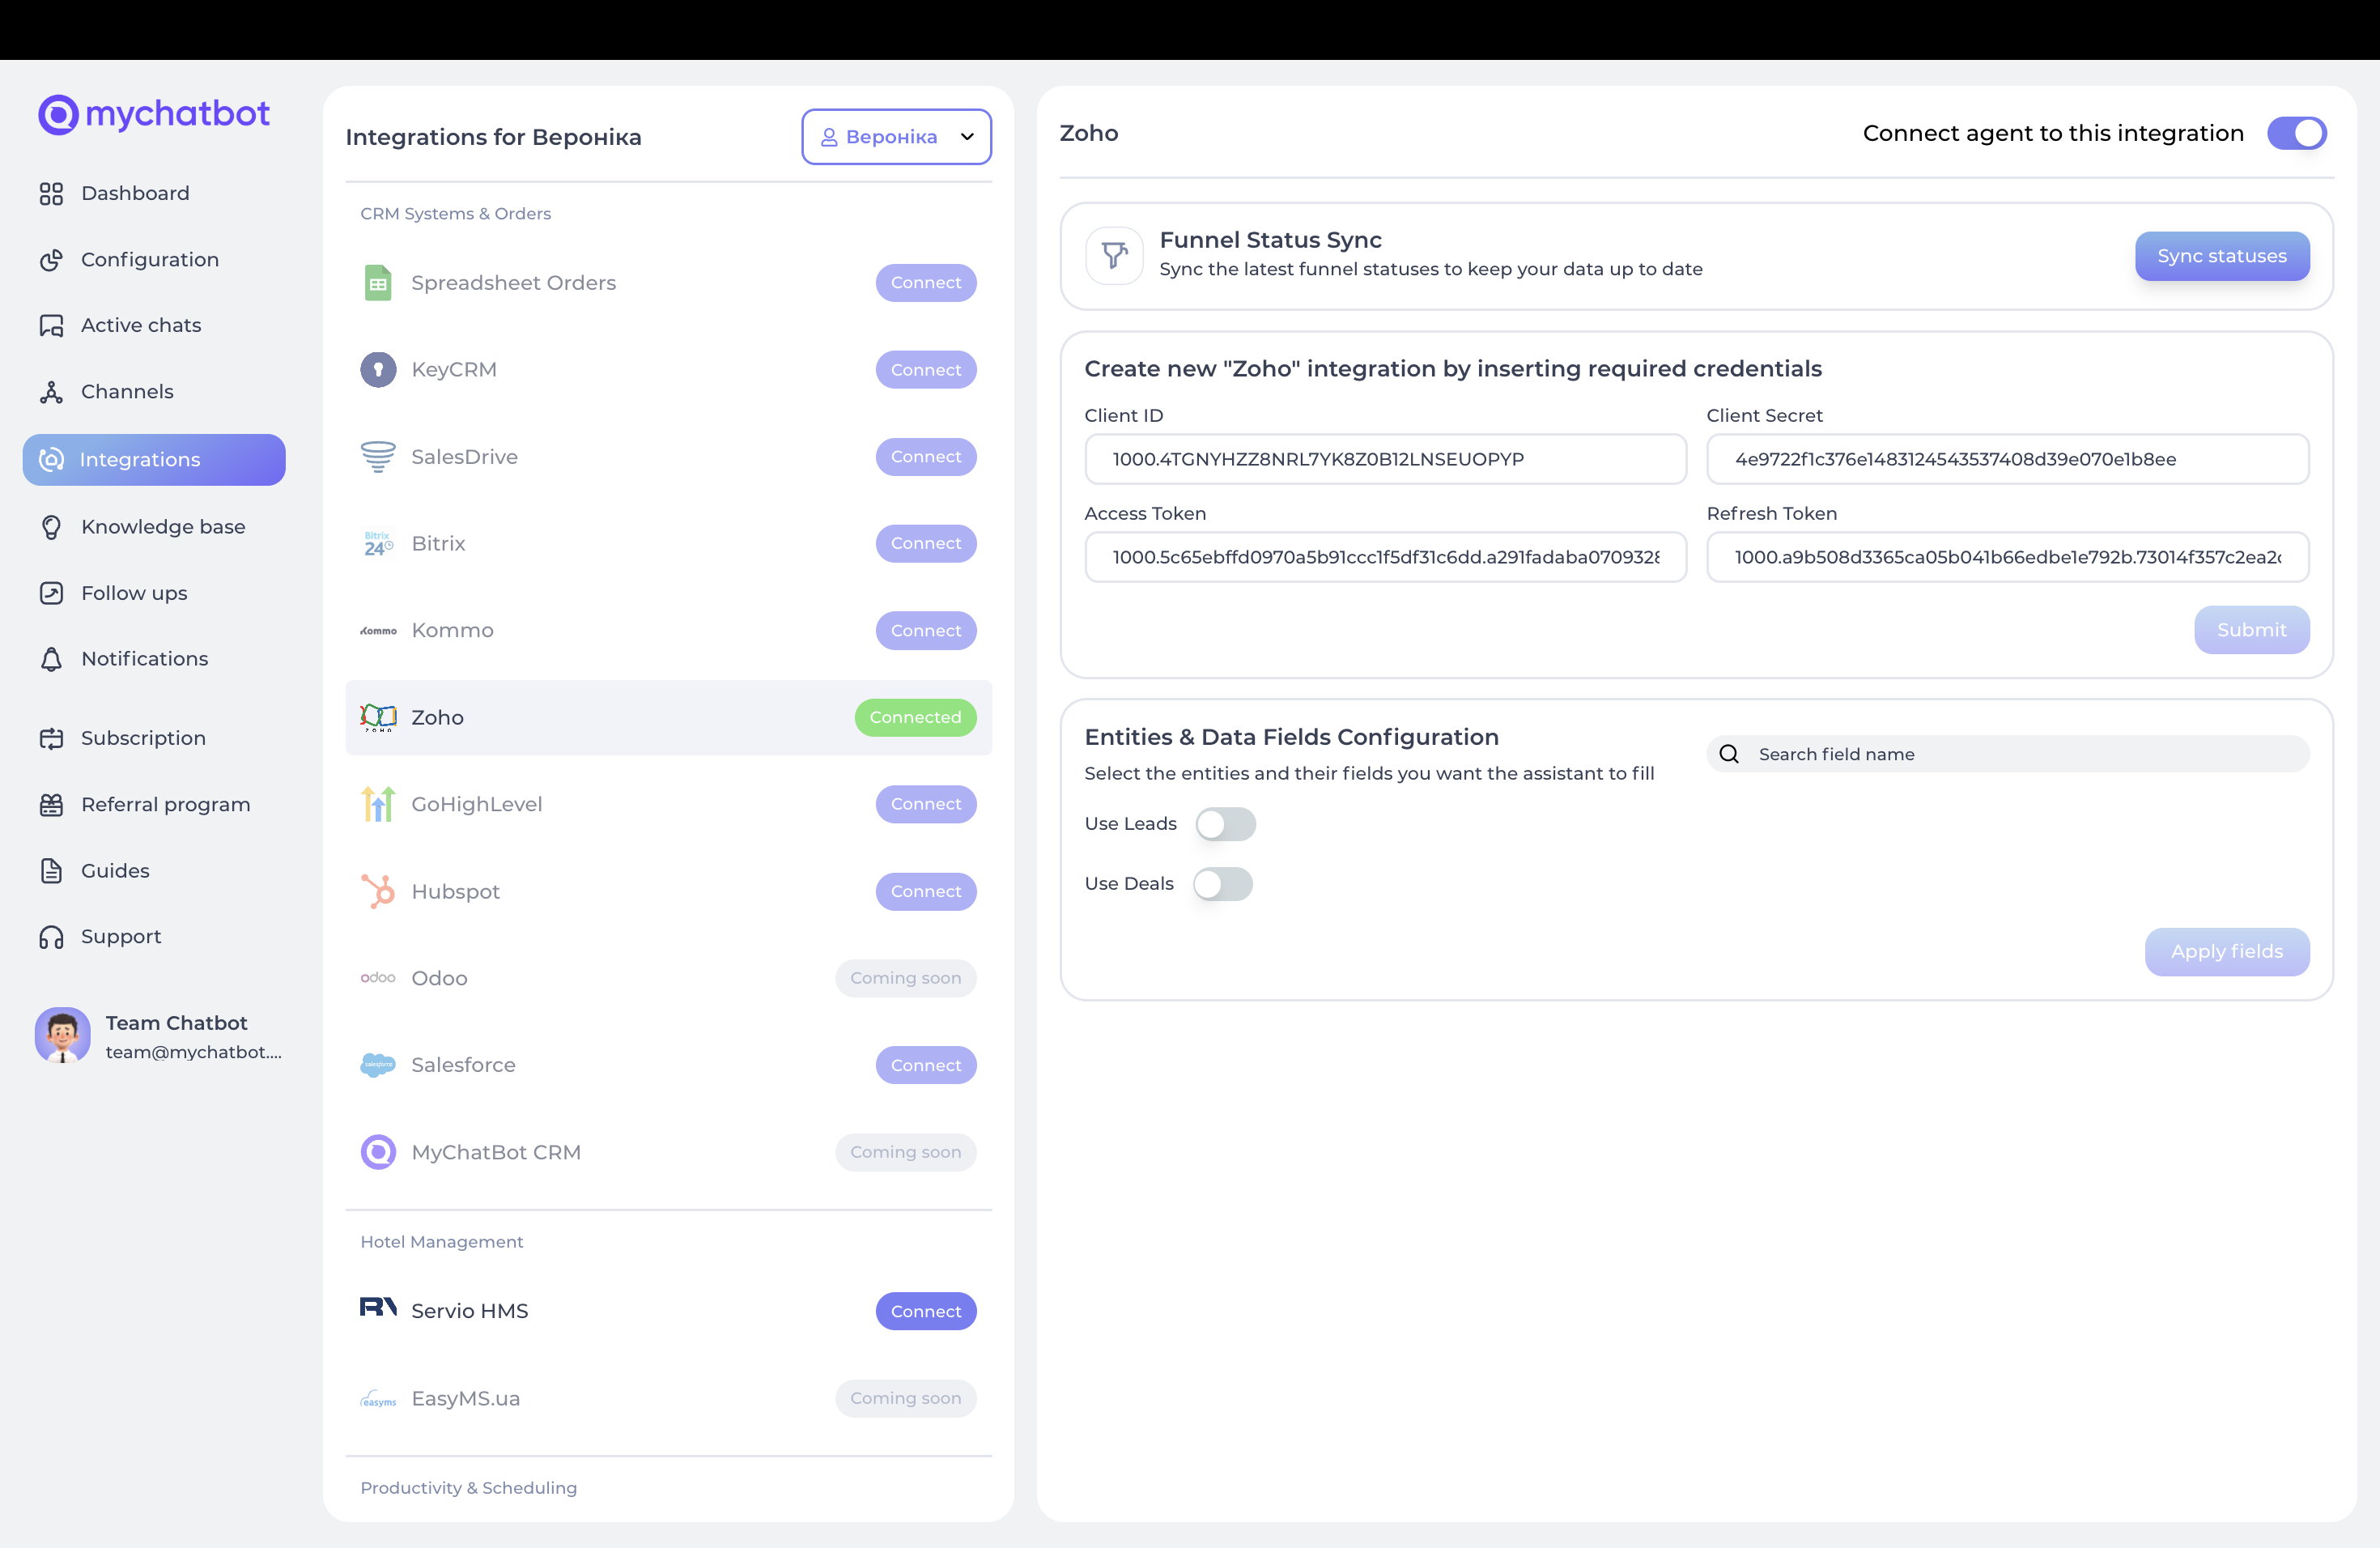Click the Hubspot logo icon

pos(378,891)
